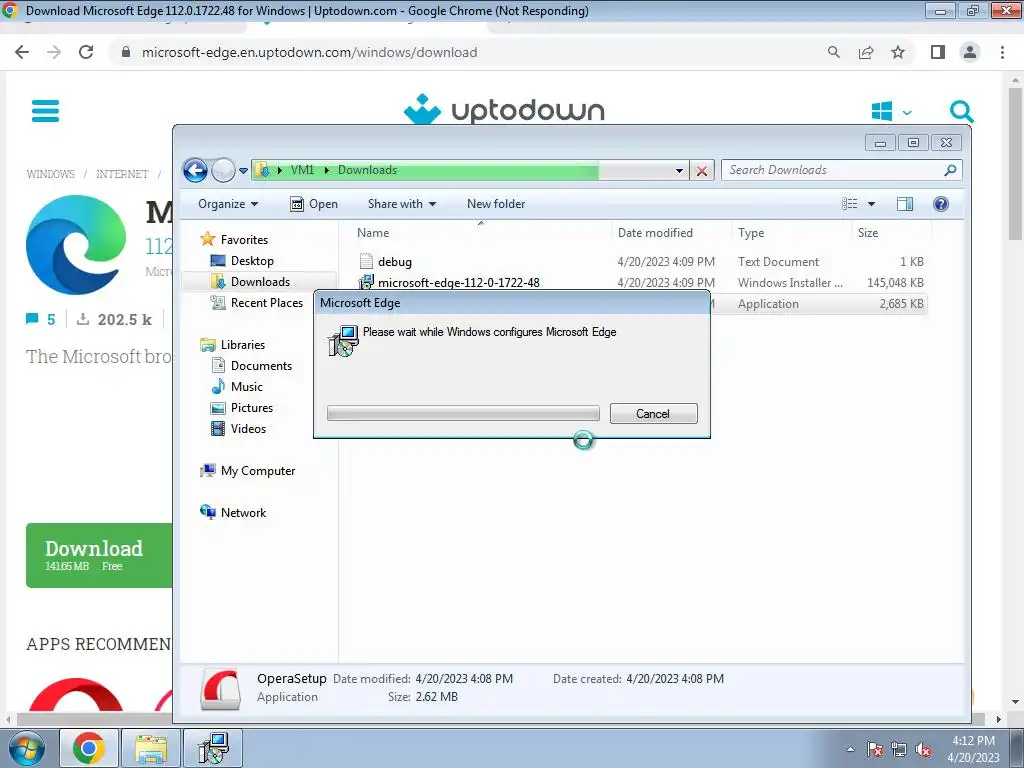This screenshot has width=1024, height=768.
Task: Select My Computer in navigation pane
Action: [x=257, y=471]
